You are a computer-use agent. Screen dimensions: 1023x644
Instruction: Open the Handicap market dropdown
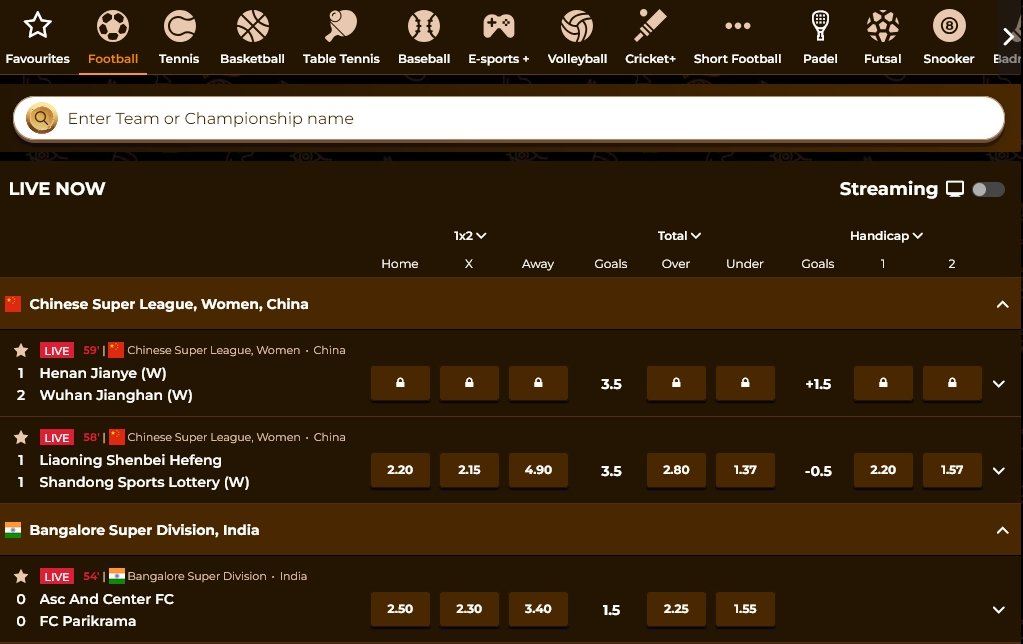[885, 236]
